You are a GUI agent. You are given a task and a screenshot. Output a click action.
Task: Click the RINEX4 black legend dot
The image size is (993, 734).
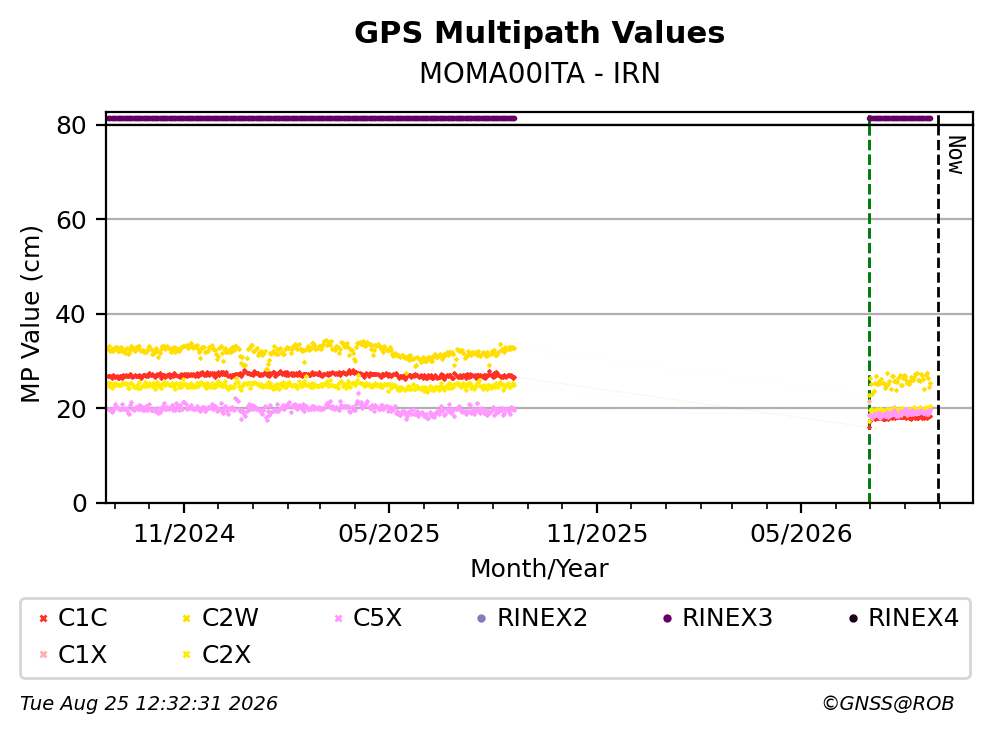[853, 618]
